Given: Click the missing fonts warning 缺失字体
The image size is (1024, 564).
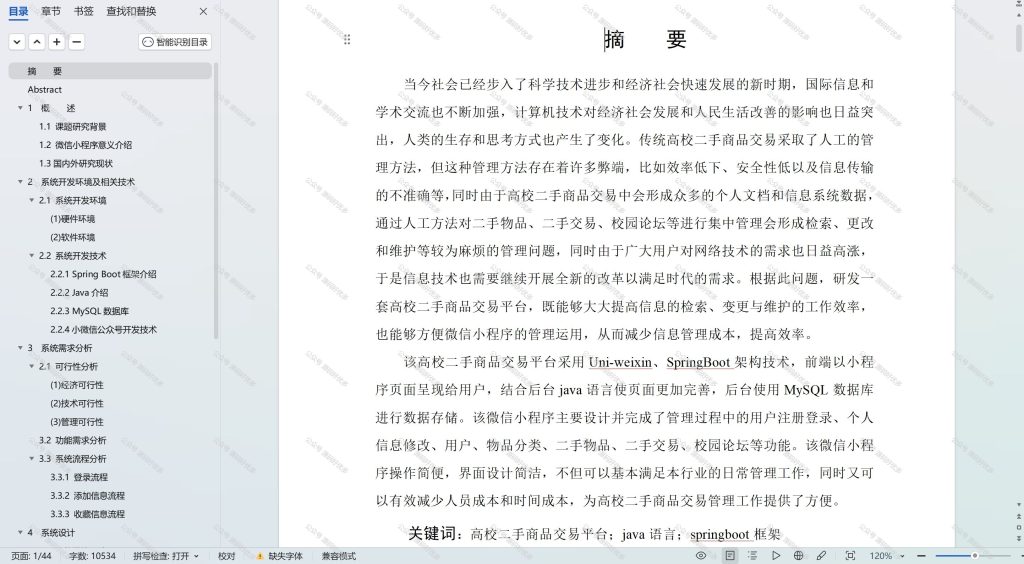Looking at the screenshot, I should pos(280,556).
